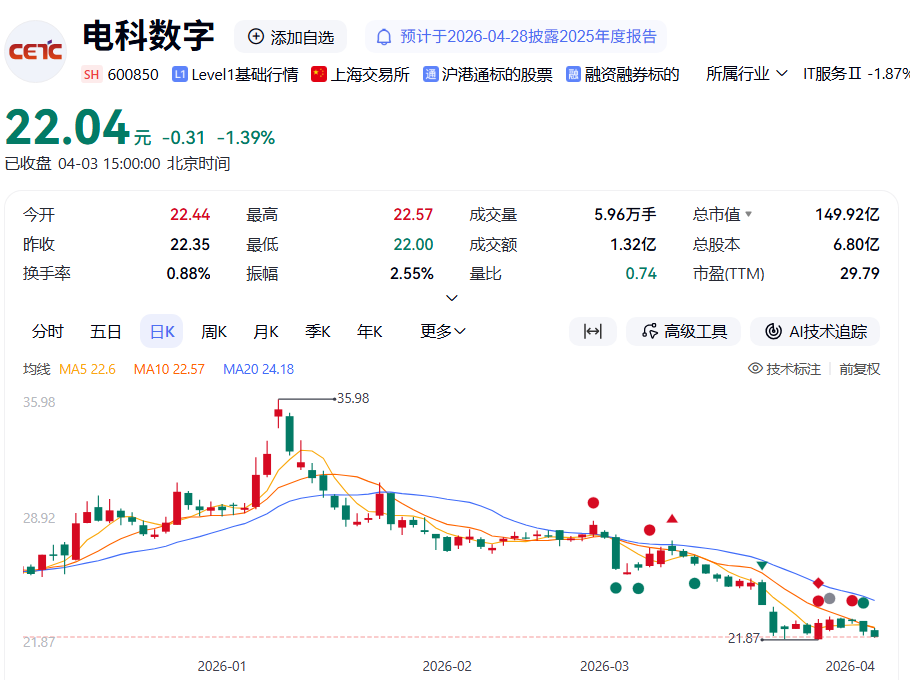Open 高级工具 advanced tools
This screenshot has width=910, height=680.
[684, 332]
